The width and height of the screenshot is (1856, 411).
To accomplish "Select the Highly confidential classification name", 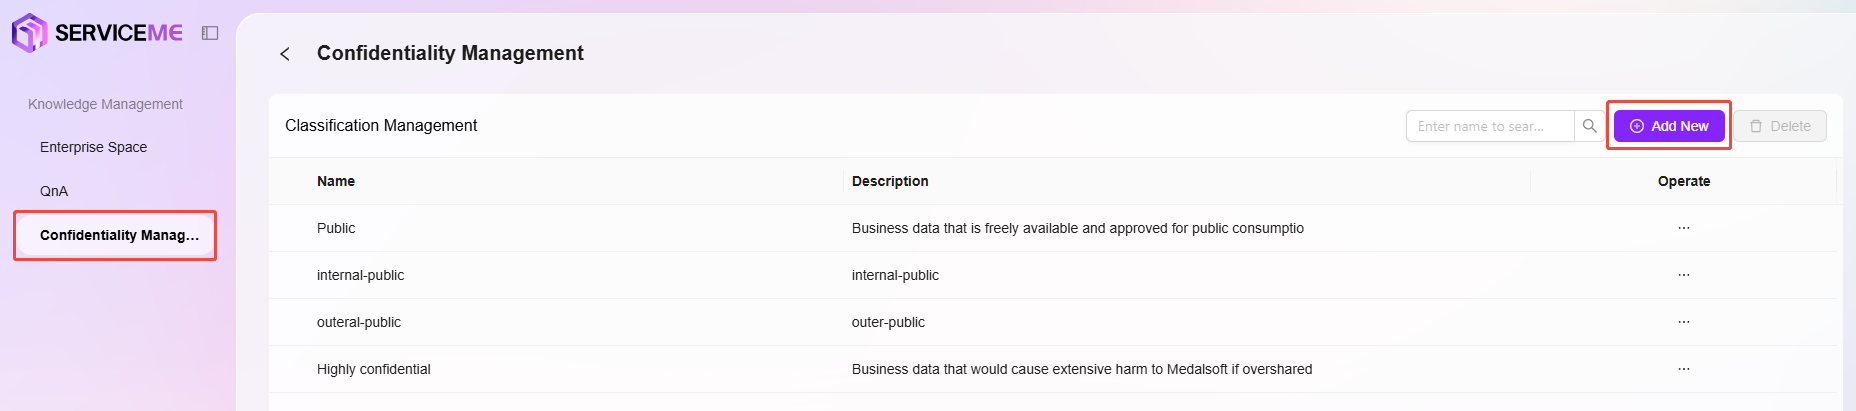I will [374, 369].
